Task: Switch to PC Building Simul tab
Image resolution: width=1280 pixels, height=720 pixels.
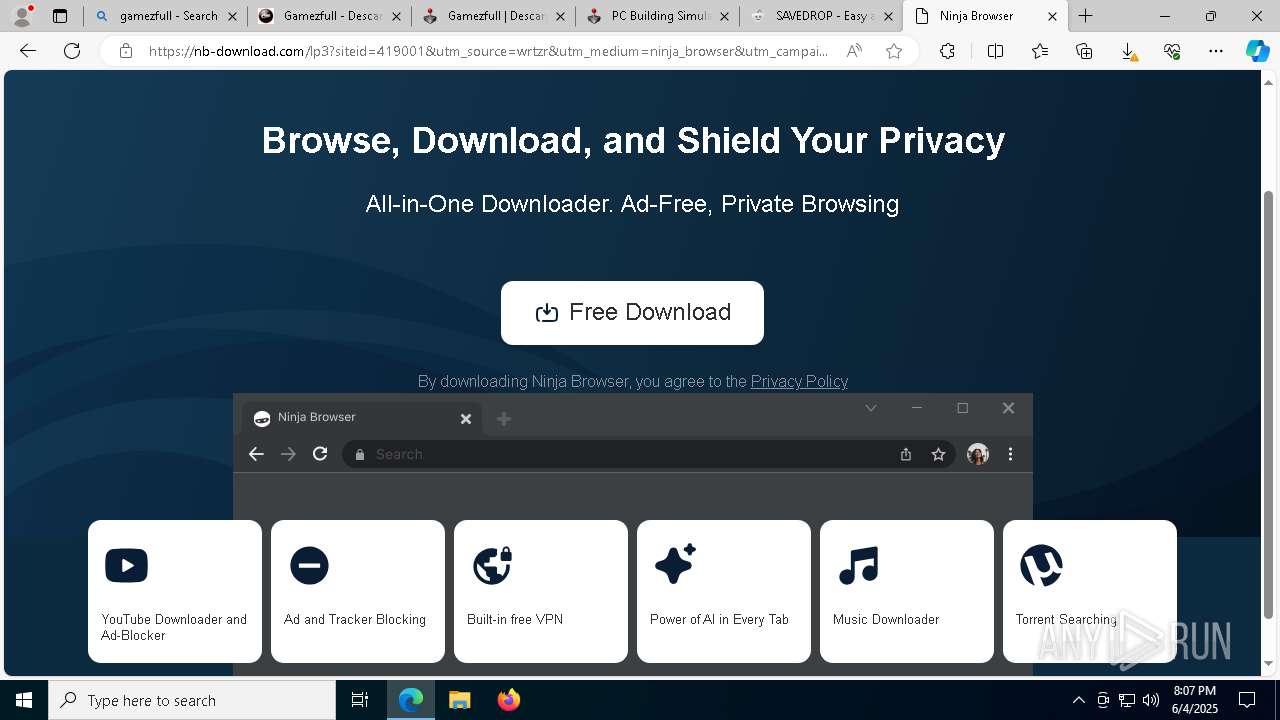Action: 657,16
